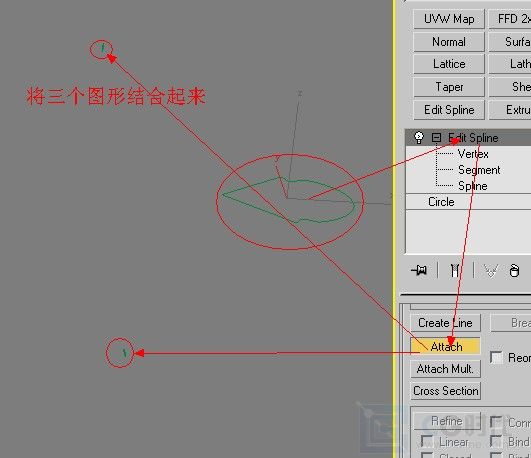Image resolution: width=531 pixels, height=458 pixels.
Task: Click the Remove Modifier trash icon
Action: (x=514, y=271)
